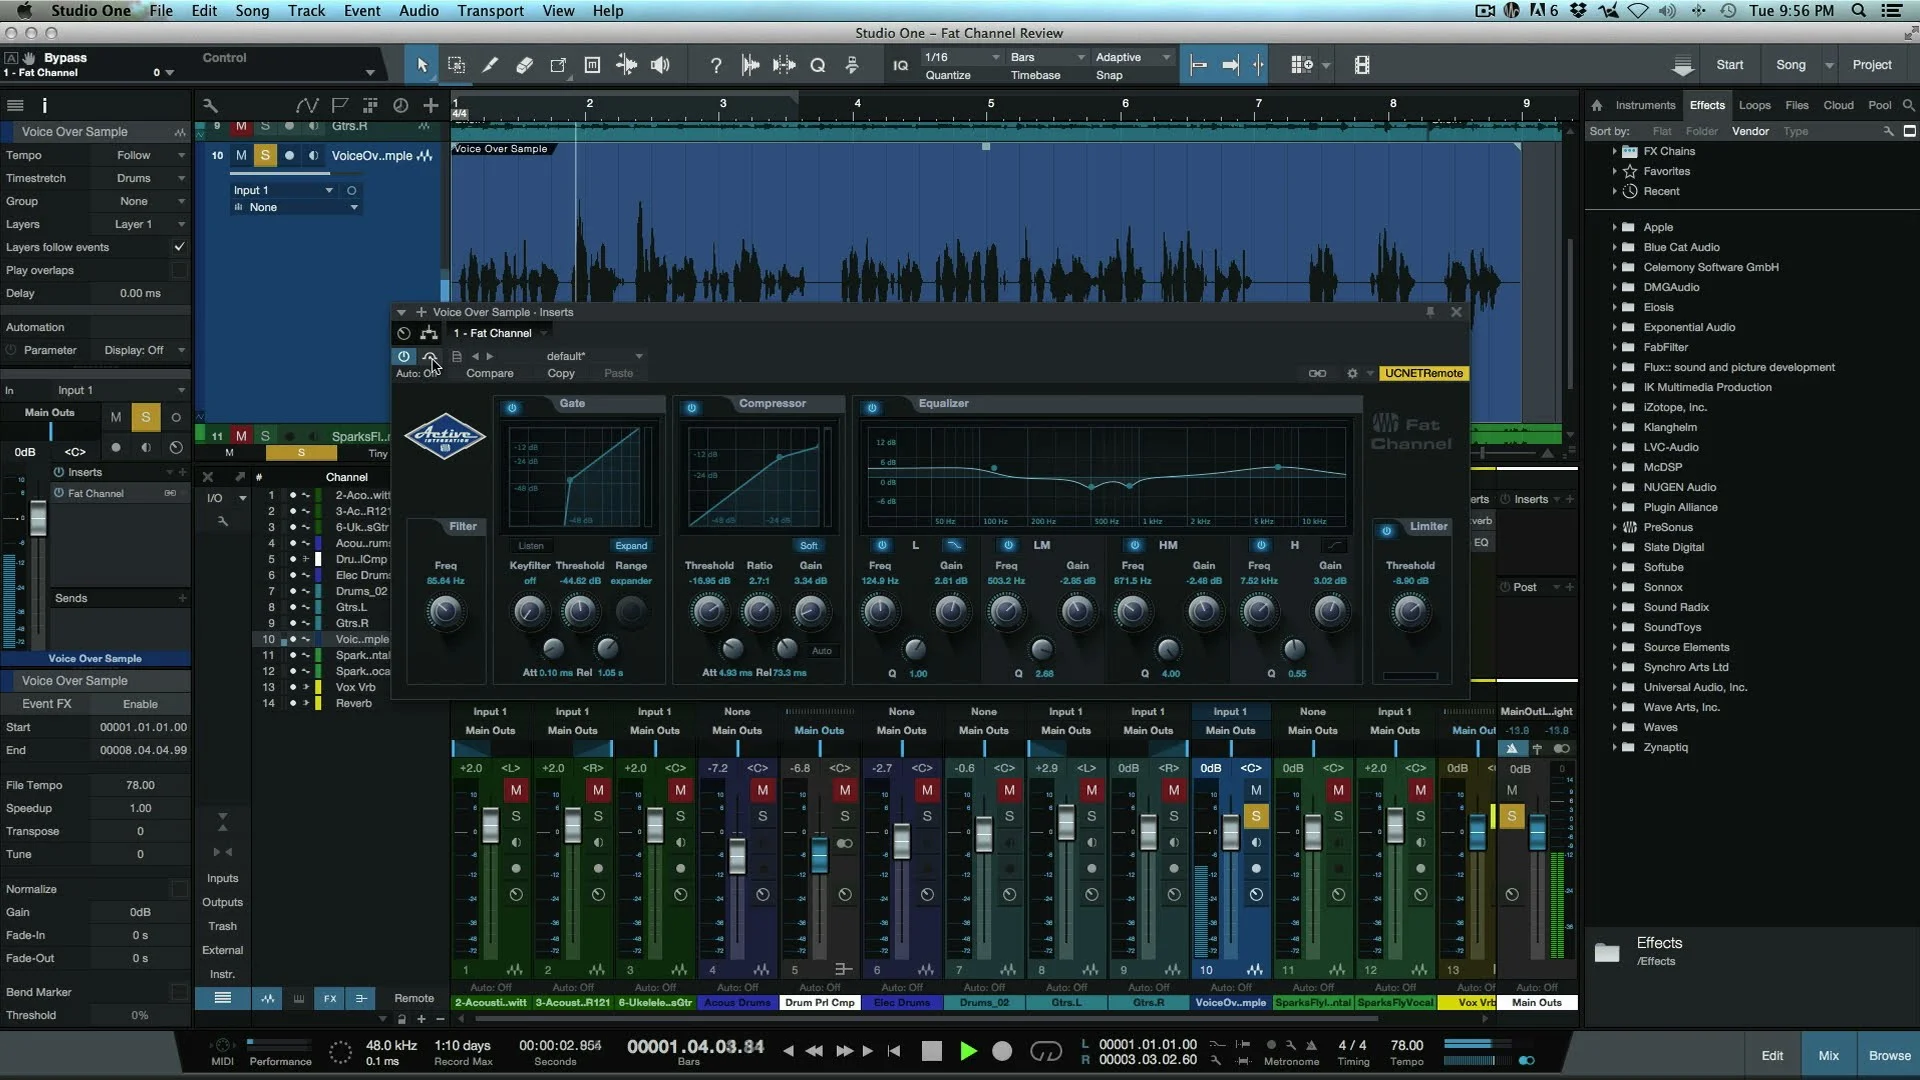Screen dimensions: 1920x1080
Task: Open the Quantize value dropdown
Action: click(962, 57)
